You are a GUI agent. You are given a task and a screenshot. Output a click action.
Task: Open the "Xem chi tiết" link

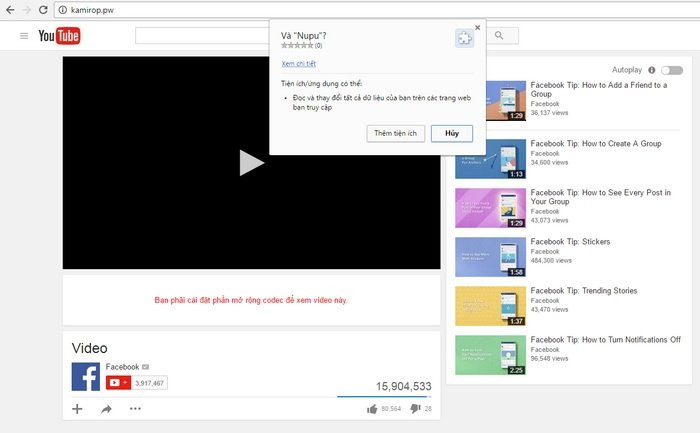297,63
